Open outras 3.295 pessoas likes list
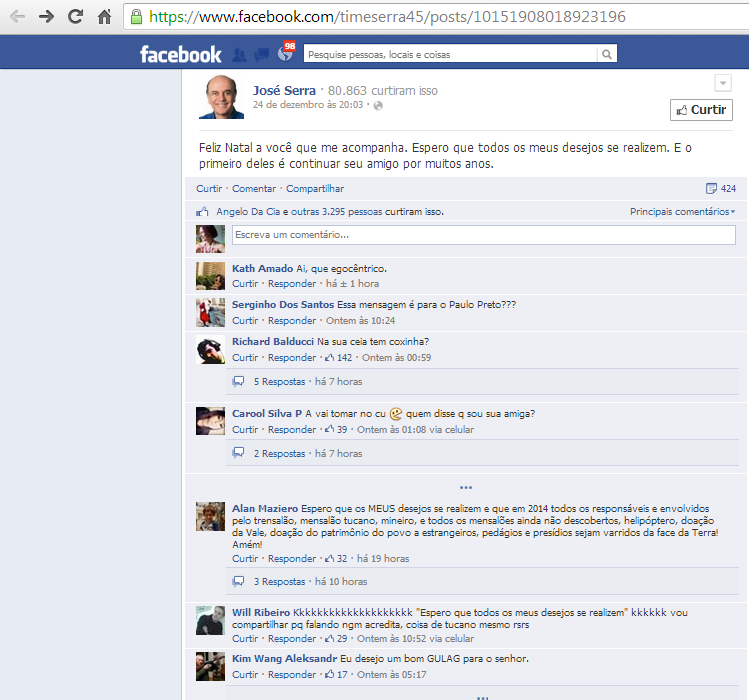The width and height of the screenshot is (749, 700). tap(337, 212)
